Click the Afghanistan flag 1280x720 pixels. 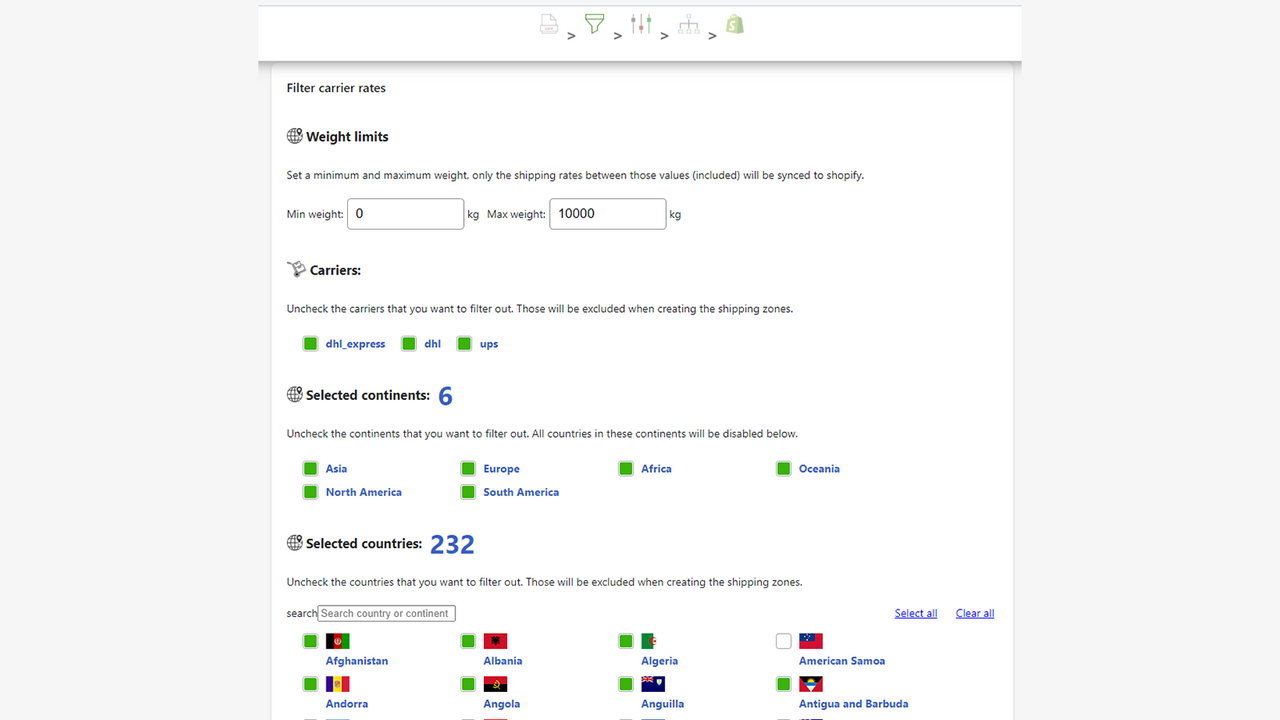(x=338, y=641)
